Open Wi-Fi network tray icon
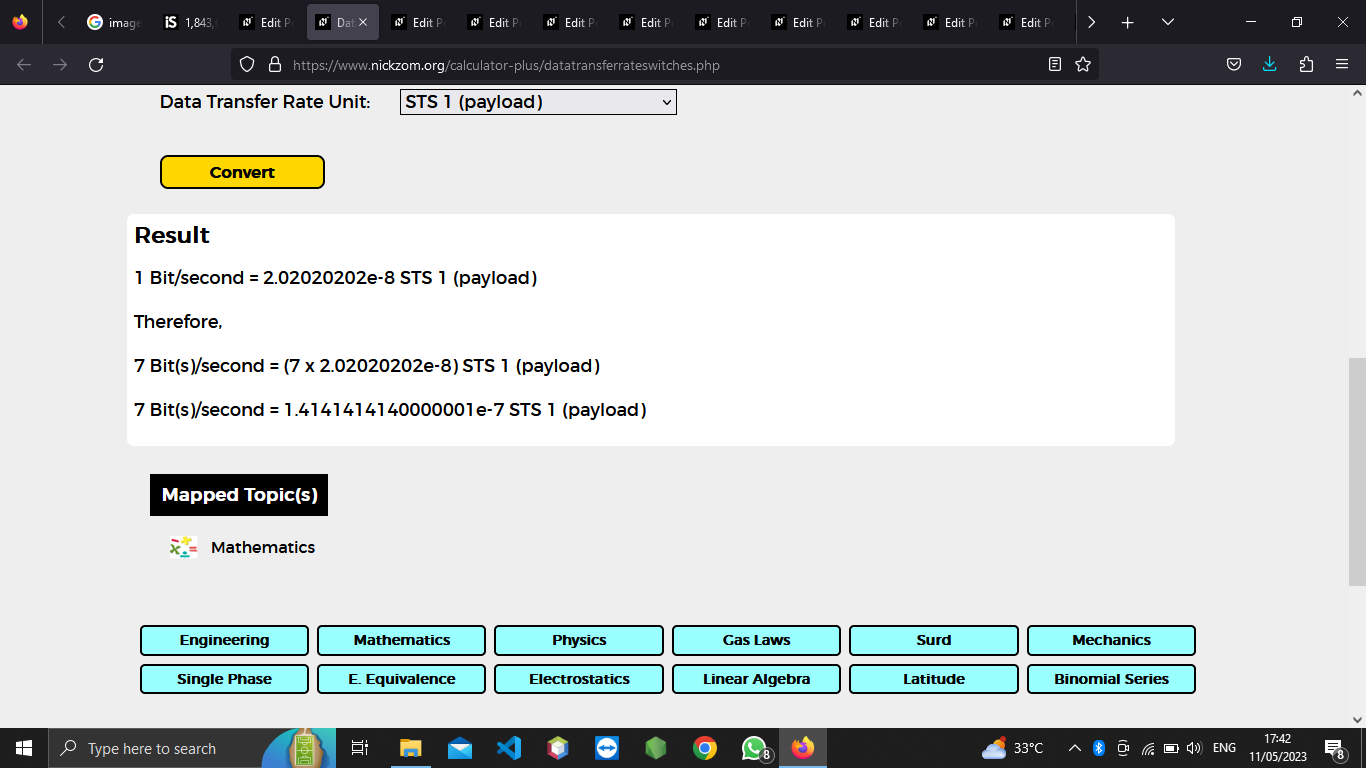 point(1147,748)
